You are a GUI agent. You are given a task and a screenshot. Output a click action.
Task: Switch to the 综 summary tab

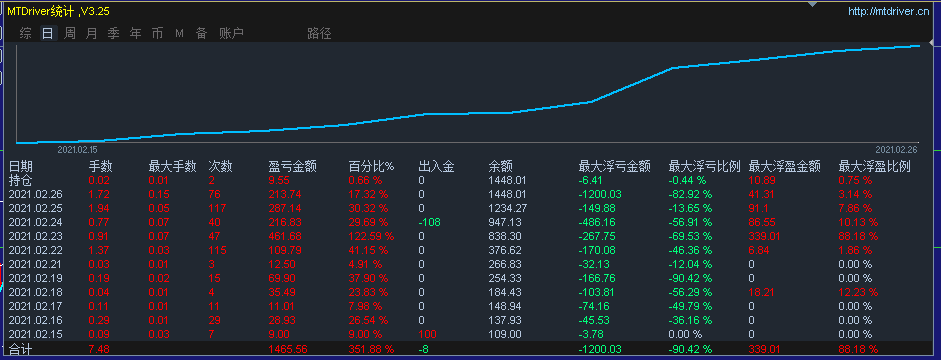click(25, 34)
